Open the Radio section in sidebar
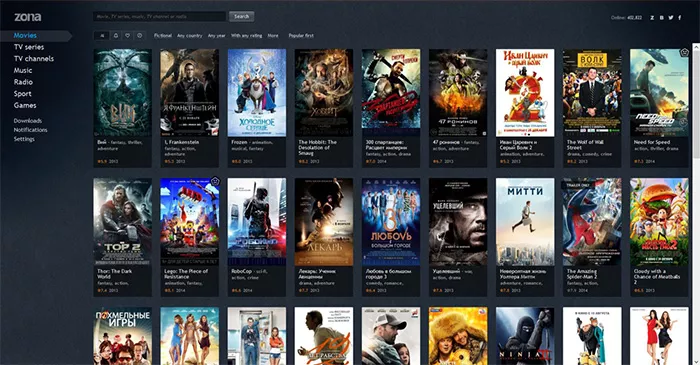 [x=23, y=82]
